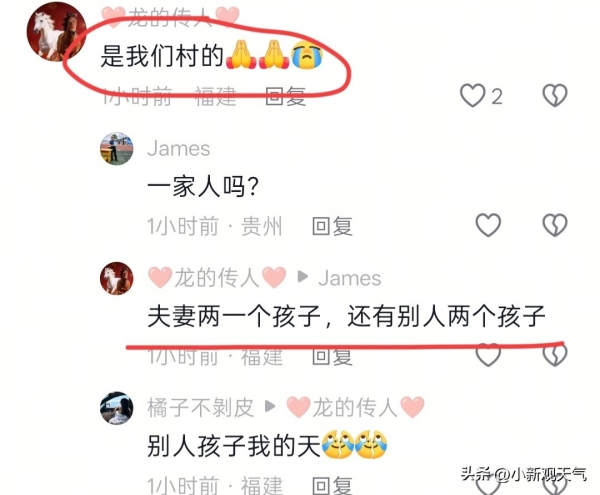Open the James username link
The width and height of the screenshot is (600, 495).
[x=179, y=148]
